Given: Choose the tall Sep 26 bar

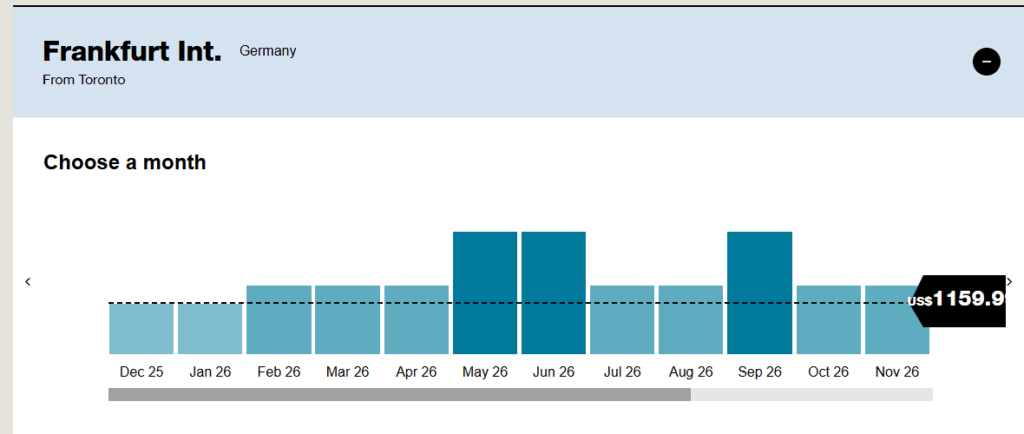Looking at the screenshot, I should pyautogui.click(x=759, y=292).
